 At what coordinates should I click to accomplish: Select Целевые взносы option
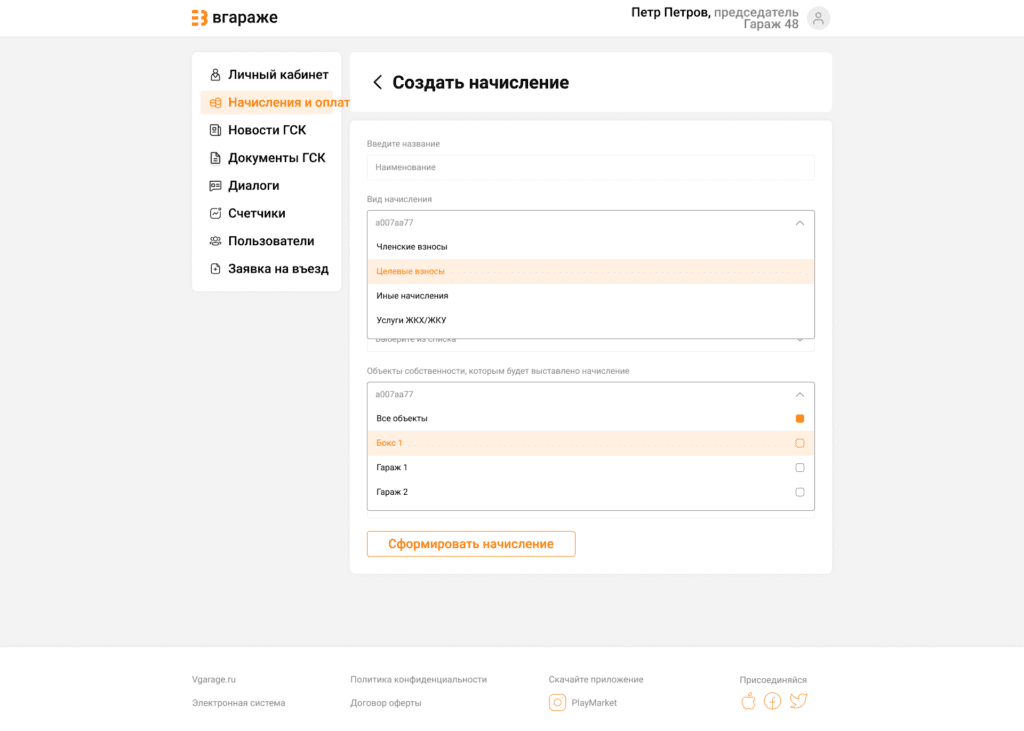pyautogui.click(x=590, y=271)
